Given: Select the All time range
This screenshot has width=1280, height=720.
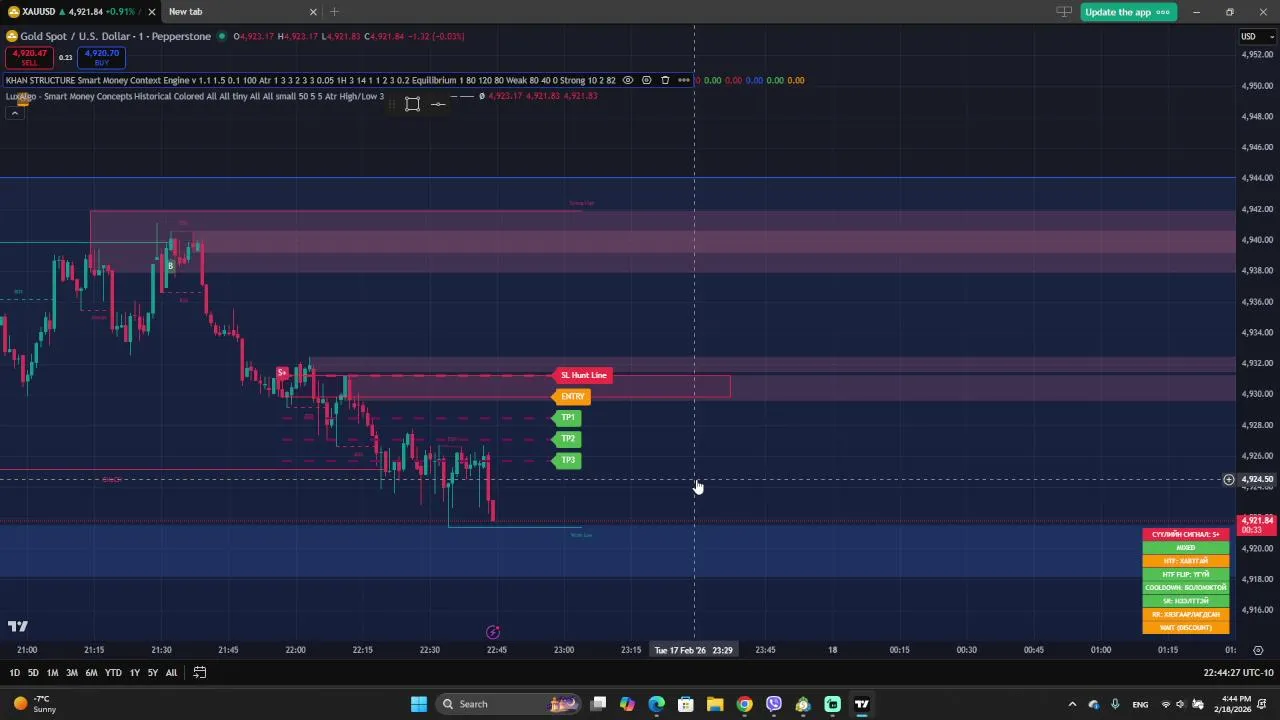Looking at the screenshot, I should (x=171, y=673).
